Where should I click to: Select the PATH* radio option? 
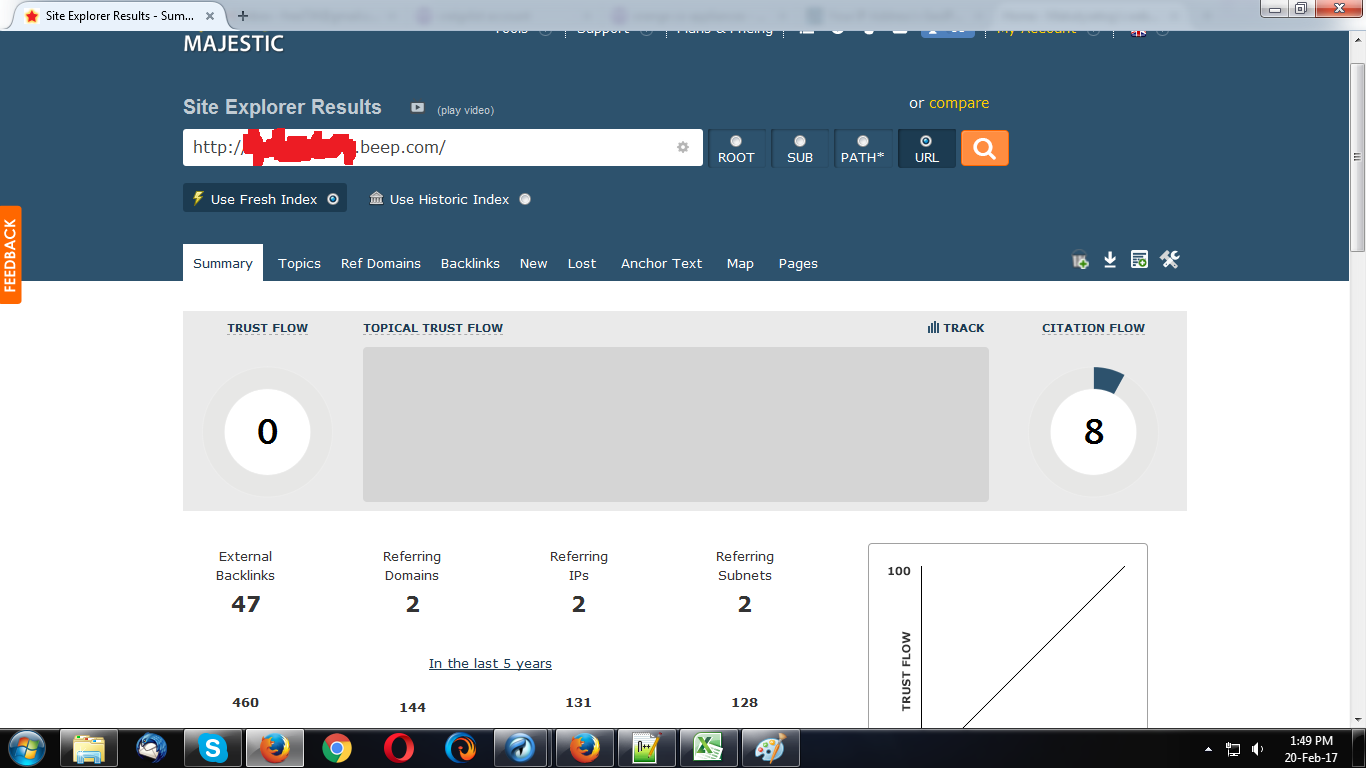pos(863,141)
